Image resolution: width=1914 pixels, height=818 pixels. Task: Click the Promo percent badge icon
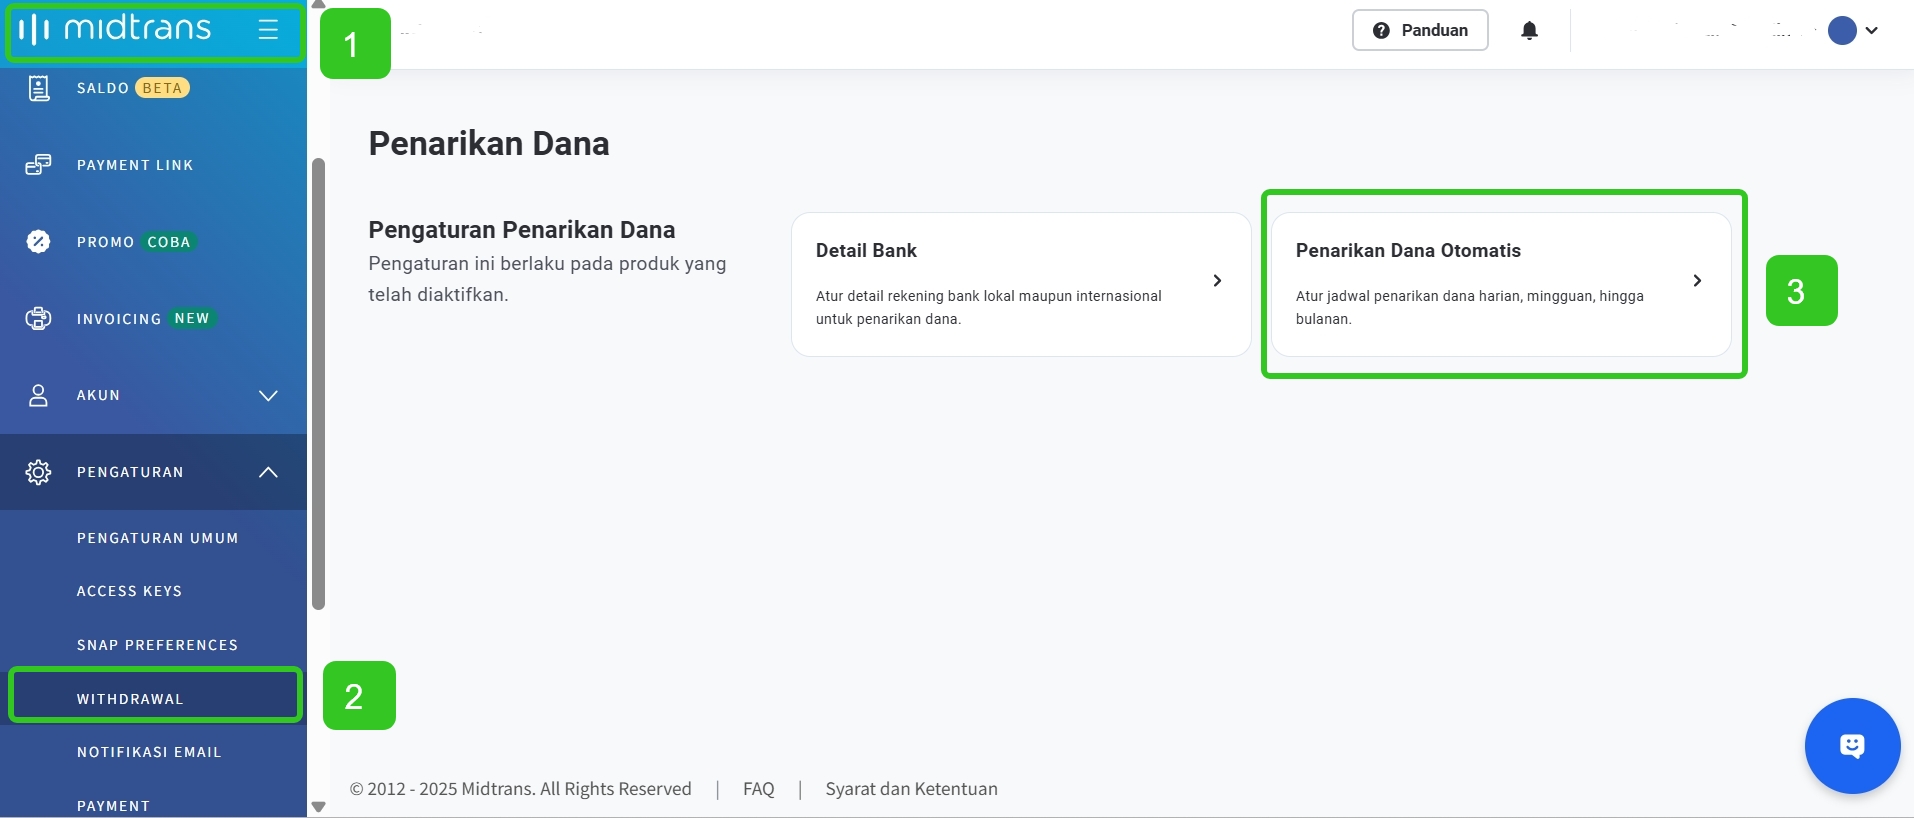point(38,242)
